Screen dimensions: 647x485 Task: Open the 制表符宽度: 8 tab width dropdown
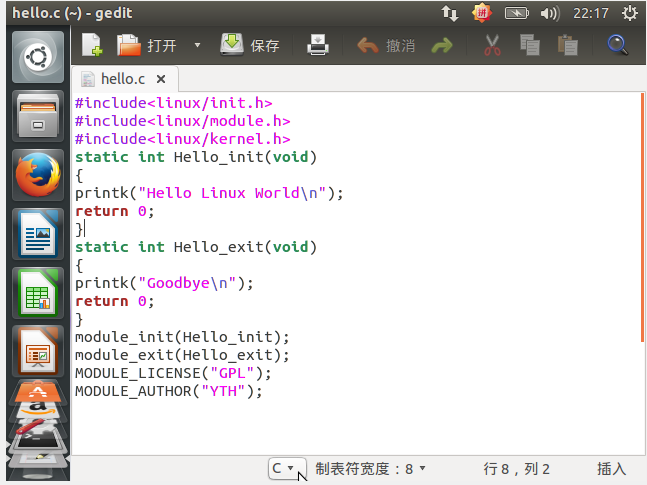click(x=370, y=469)
